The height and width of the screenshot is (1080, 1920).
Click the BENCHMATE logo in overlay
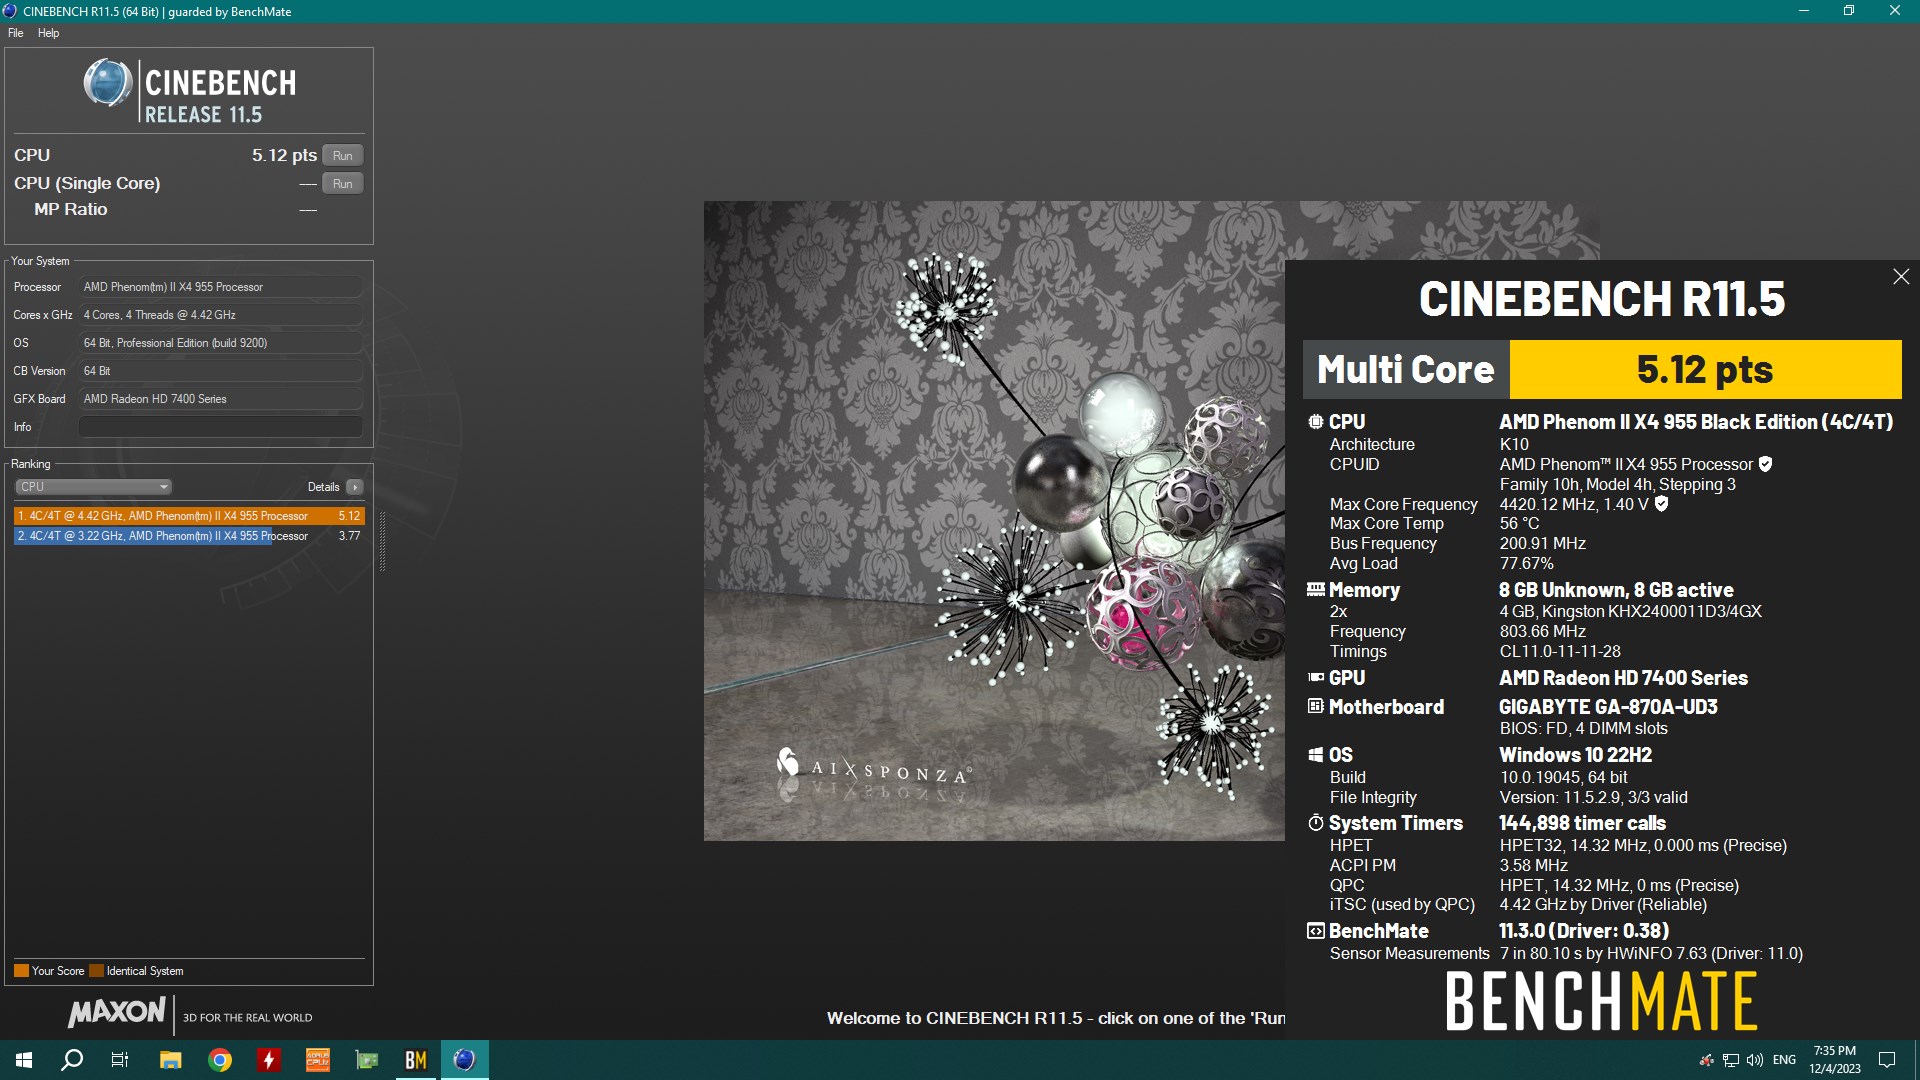(1601, 1002)
